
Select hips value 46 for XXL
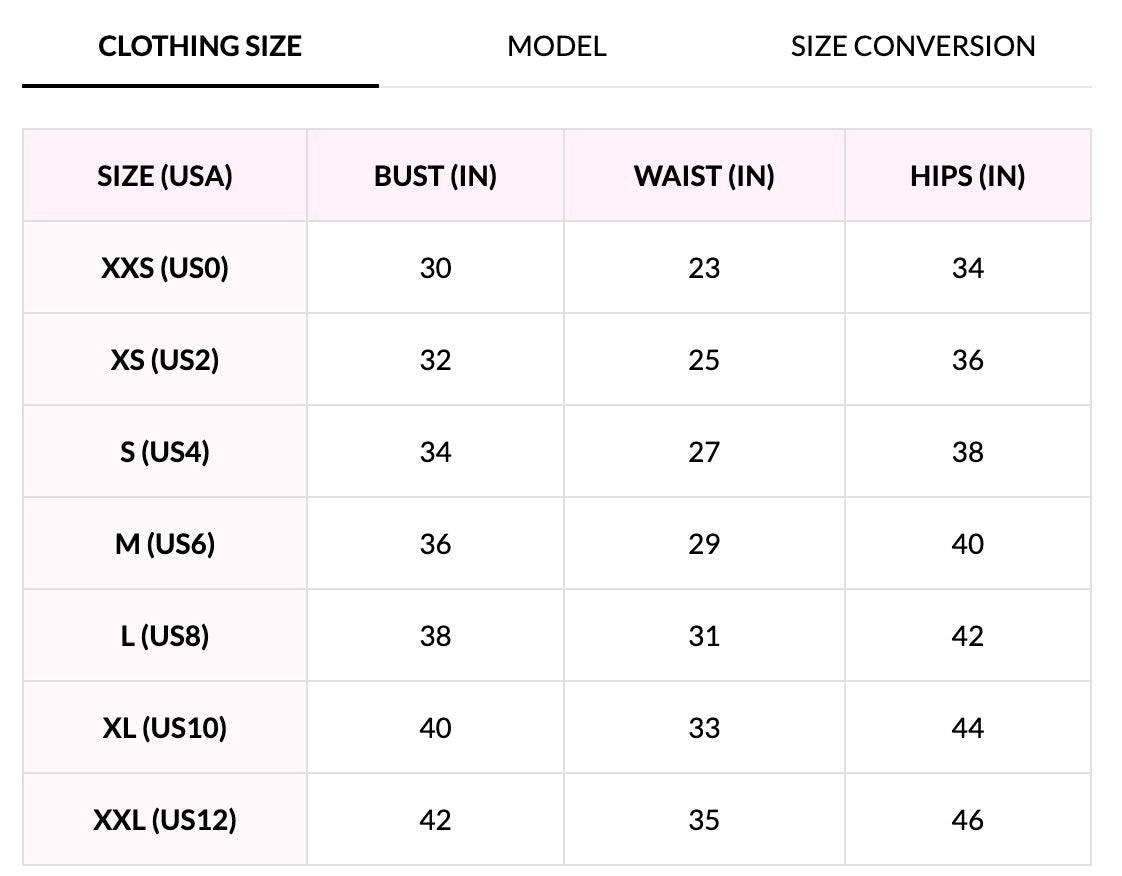coord(967,820)
